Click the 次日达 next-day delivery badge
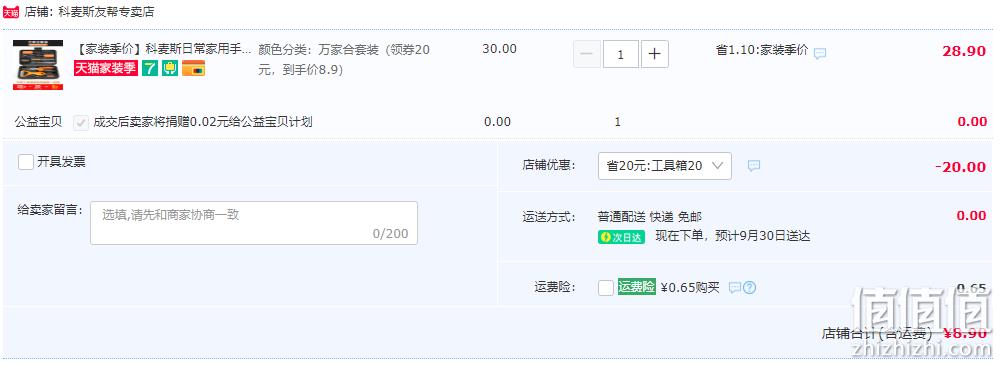This screenshot has width=1001, height=366. (621, 237)
